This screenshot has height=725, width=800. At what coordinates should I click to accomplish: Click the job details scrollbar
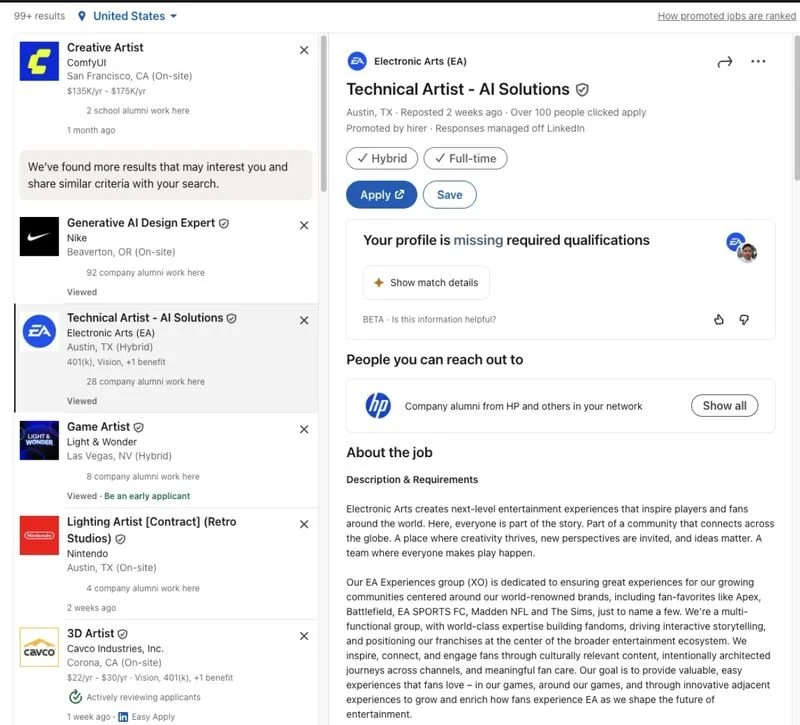796,107
